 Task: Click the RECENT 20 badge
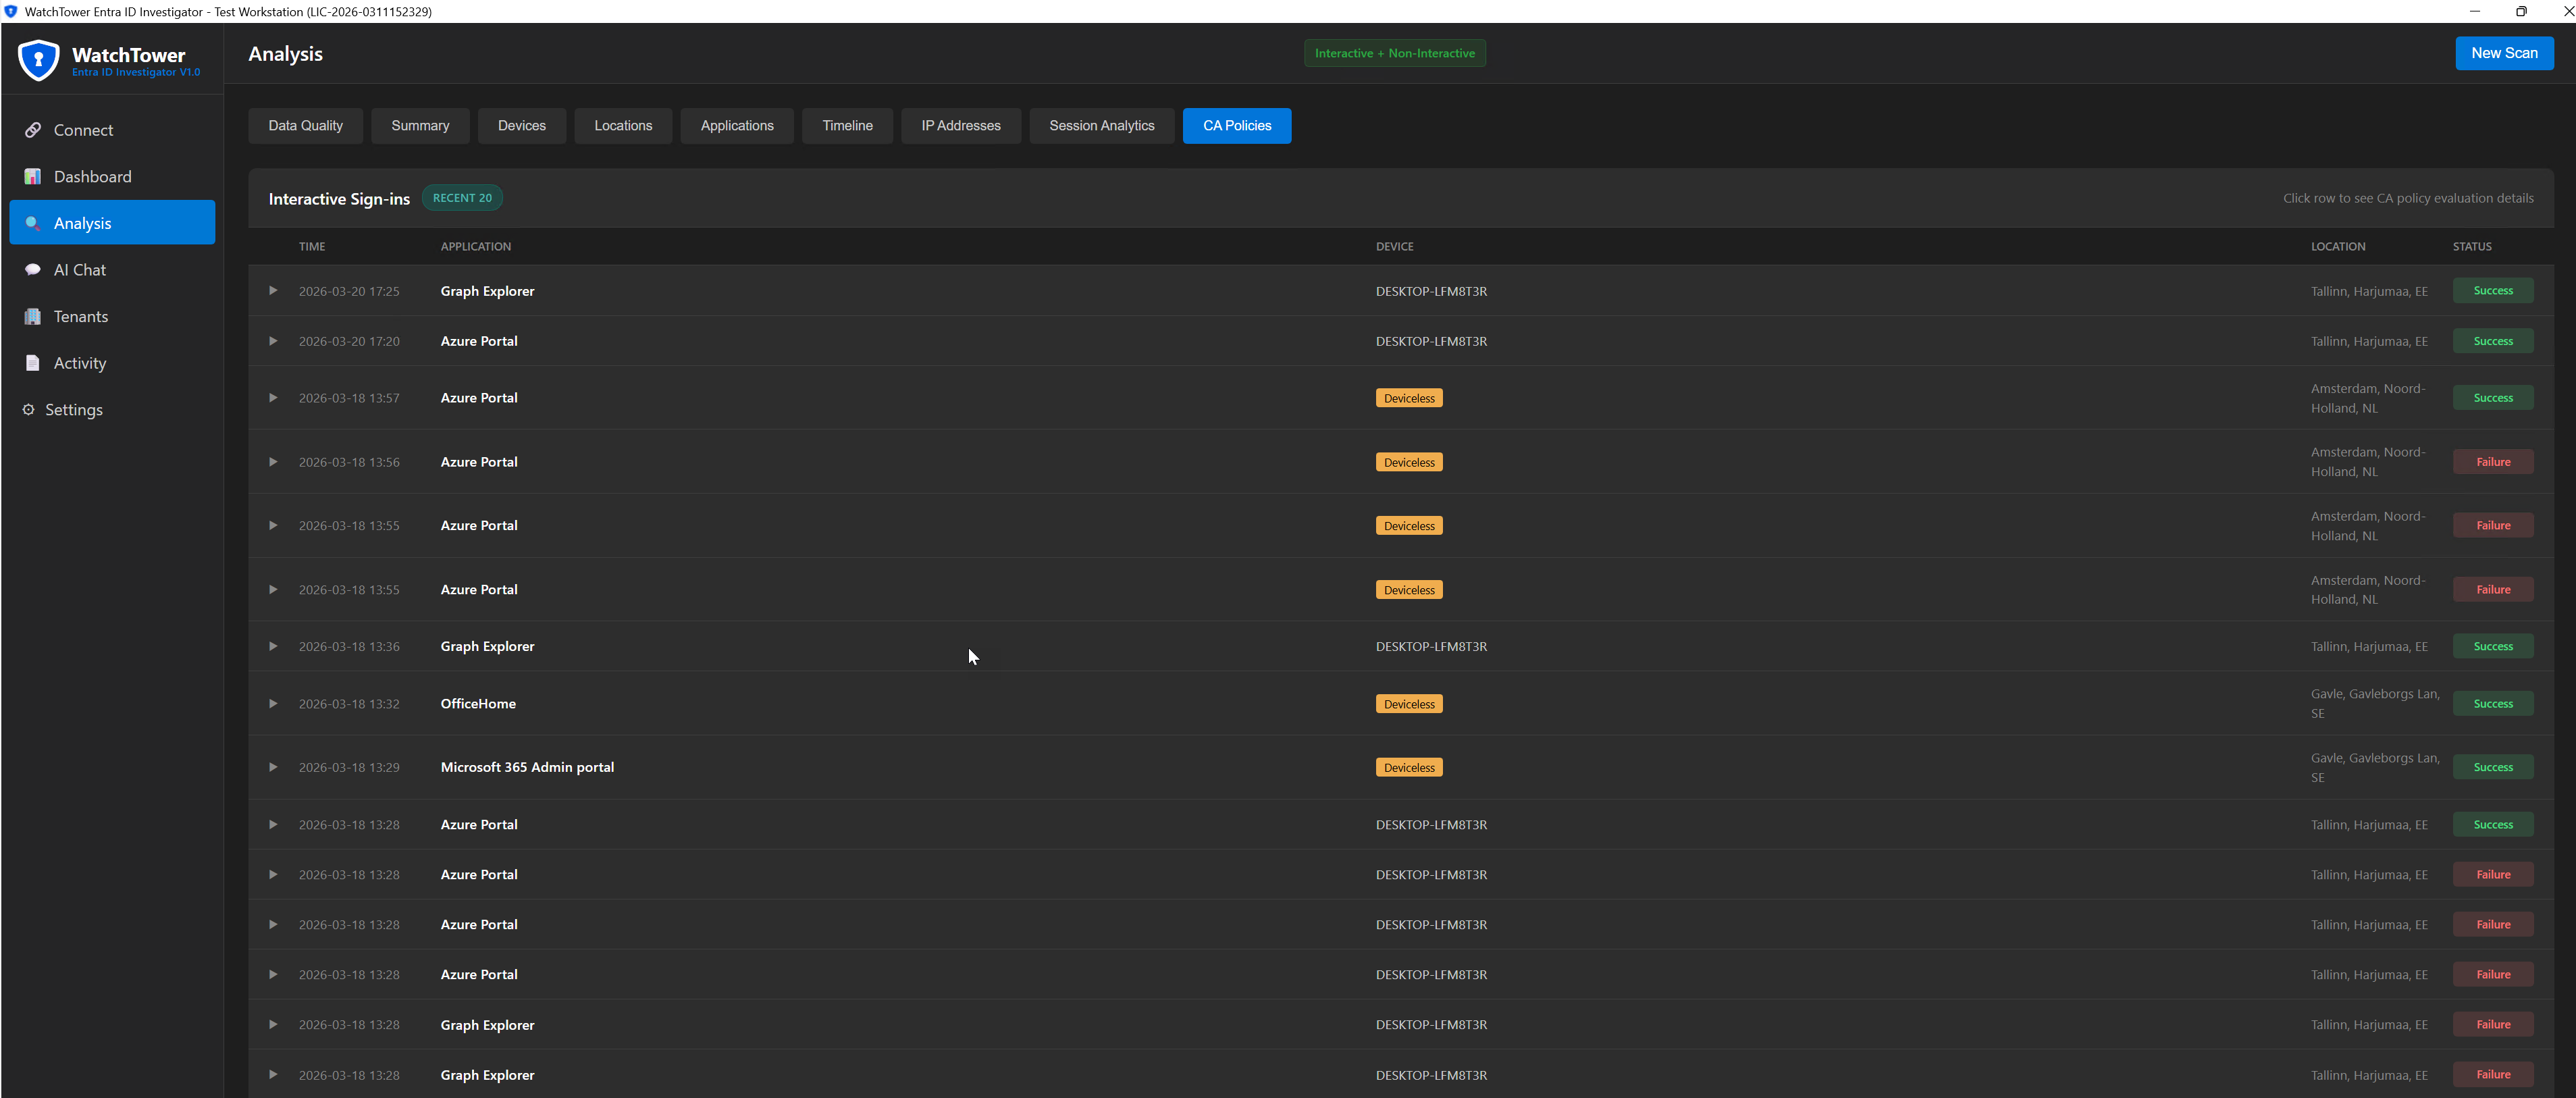point(462,197)
